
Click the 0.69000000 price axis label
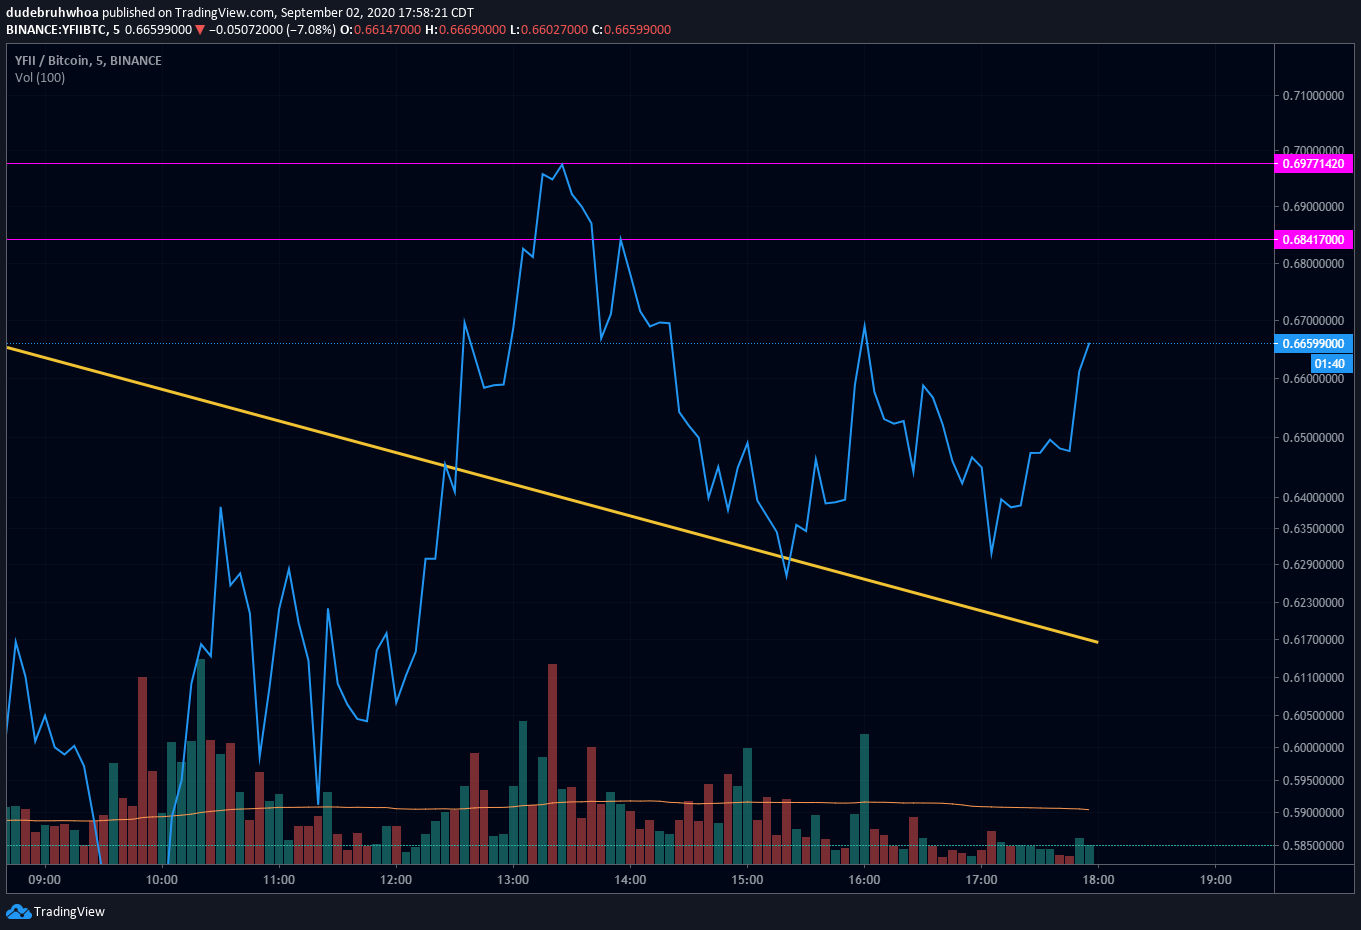1313,207
